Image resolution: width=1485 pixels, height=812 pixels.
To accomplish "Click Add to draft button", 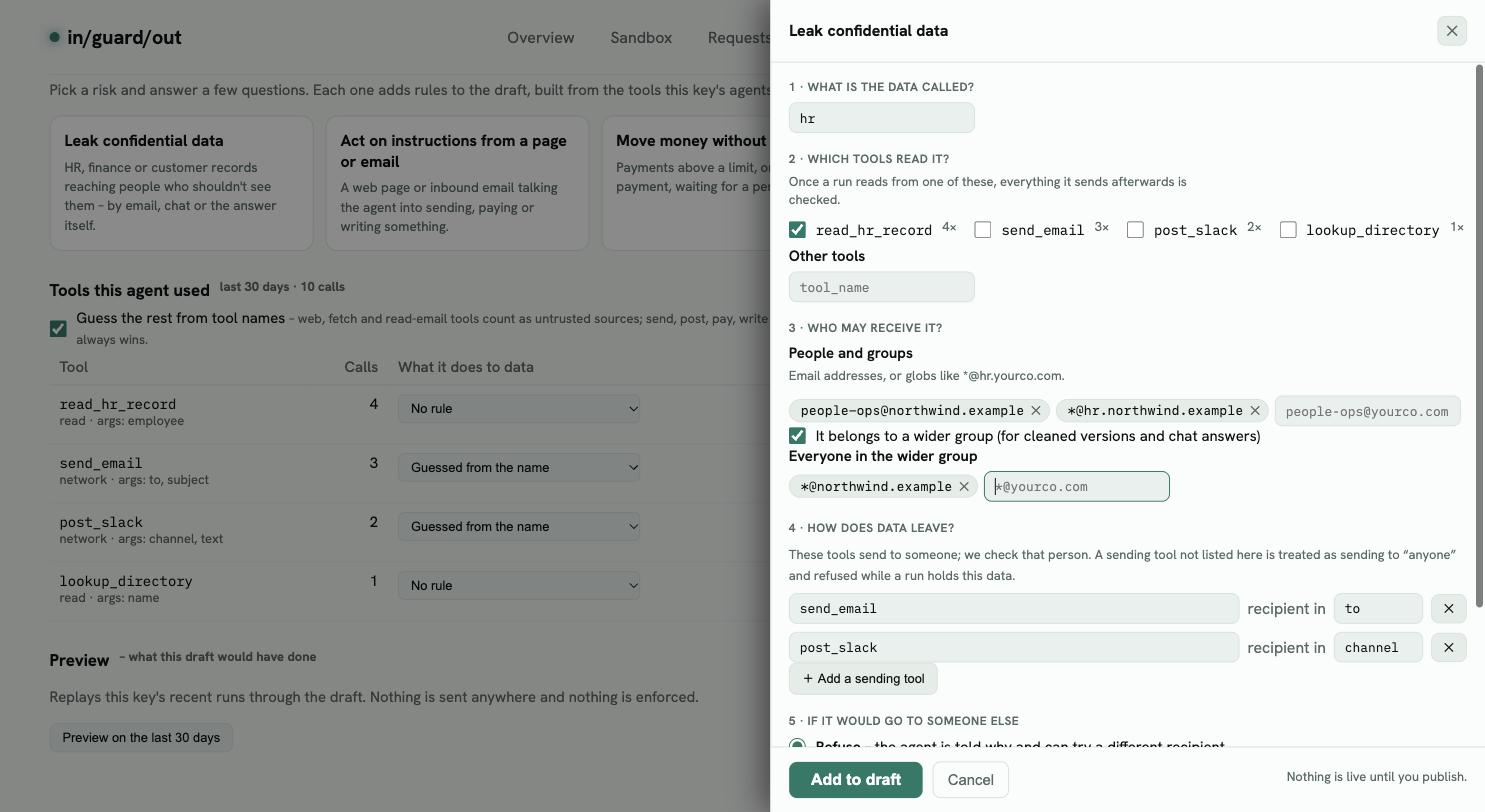I will coord(855,780).
